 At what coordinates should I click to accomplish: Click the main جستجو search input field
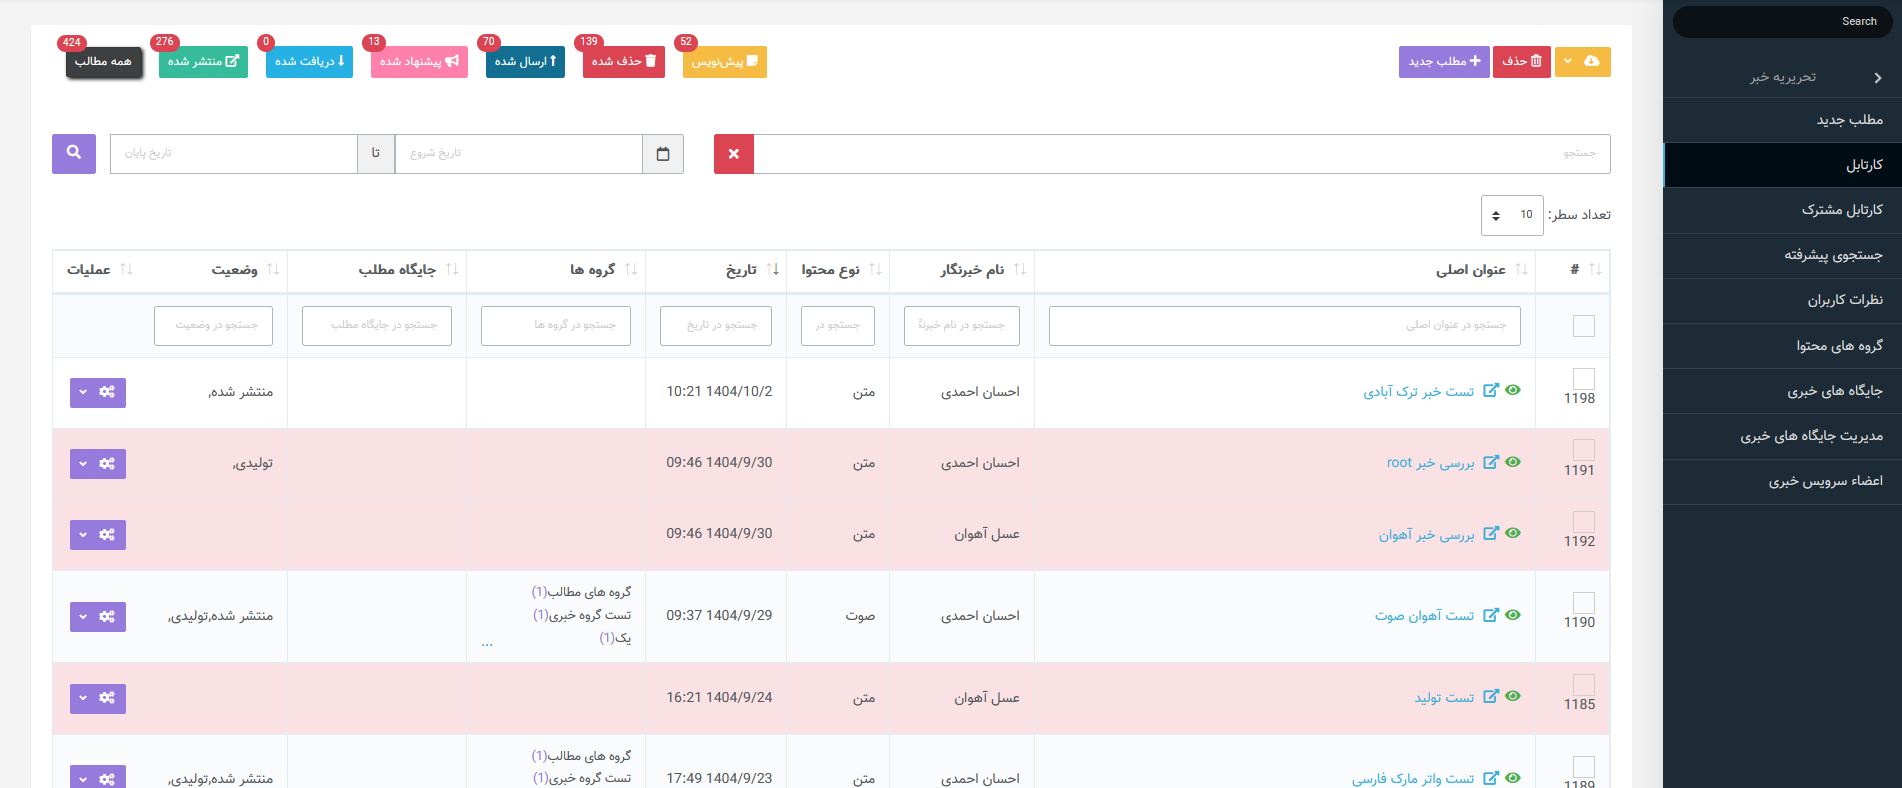1180,154
